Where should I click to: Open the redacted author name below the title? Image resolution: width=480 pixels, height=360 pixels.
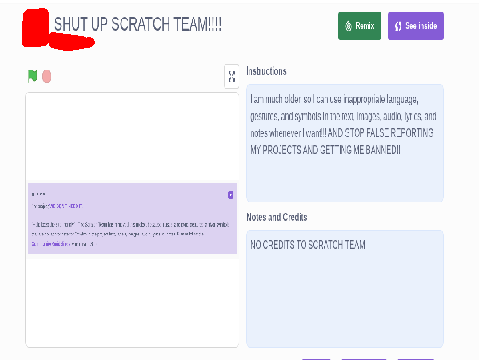click(x=72, y=42)
